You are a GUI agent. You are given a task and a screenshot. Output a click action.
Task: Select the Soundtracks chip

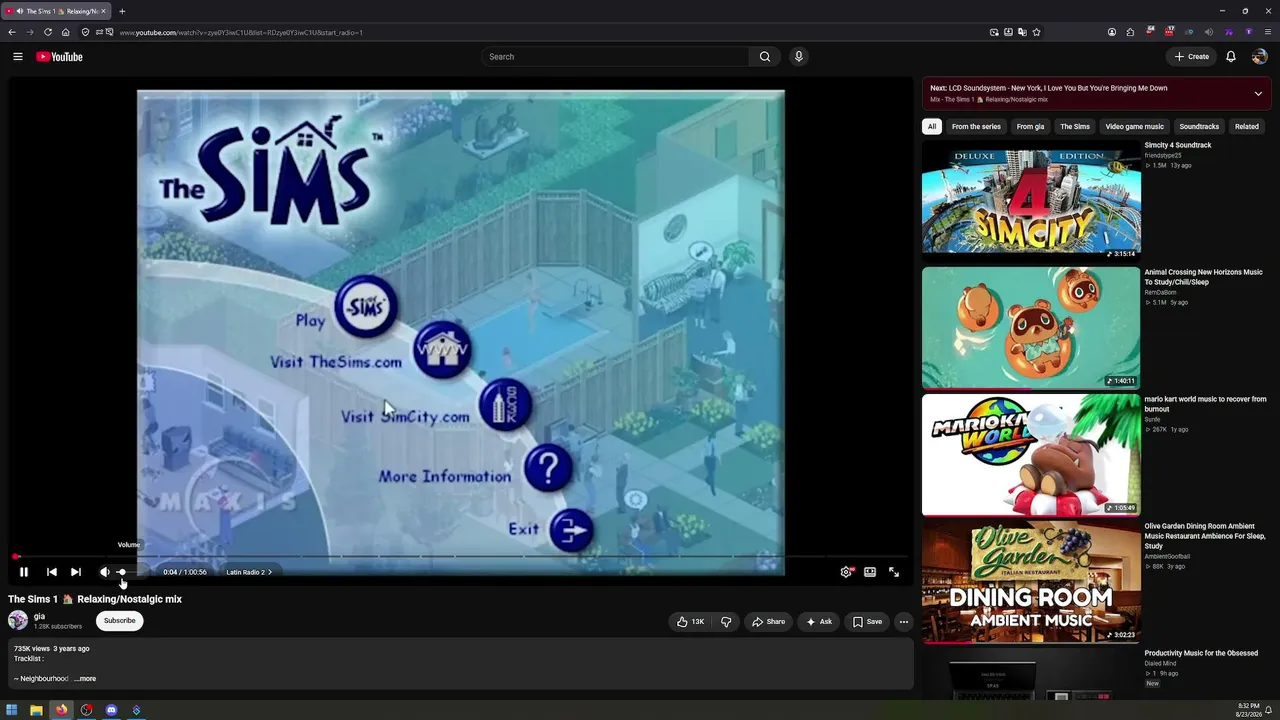click(1199, 127)
